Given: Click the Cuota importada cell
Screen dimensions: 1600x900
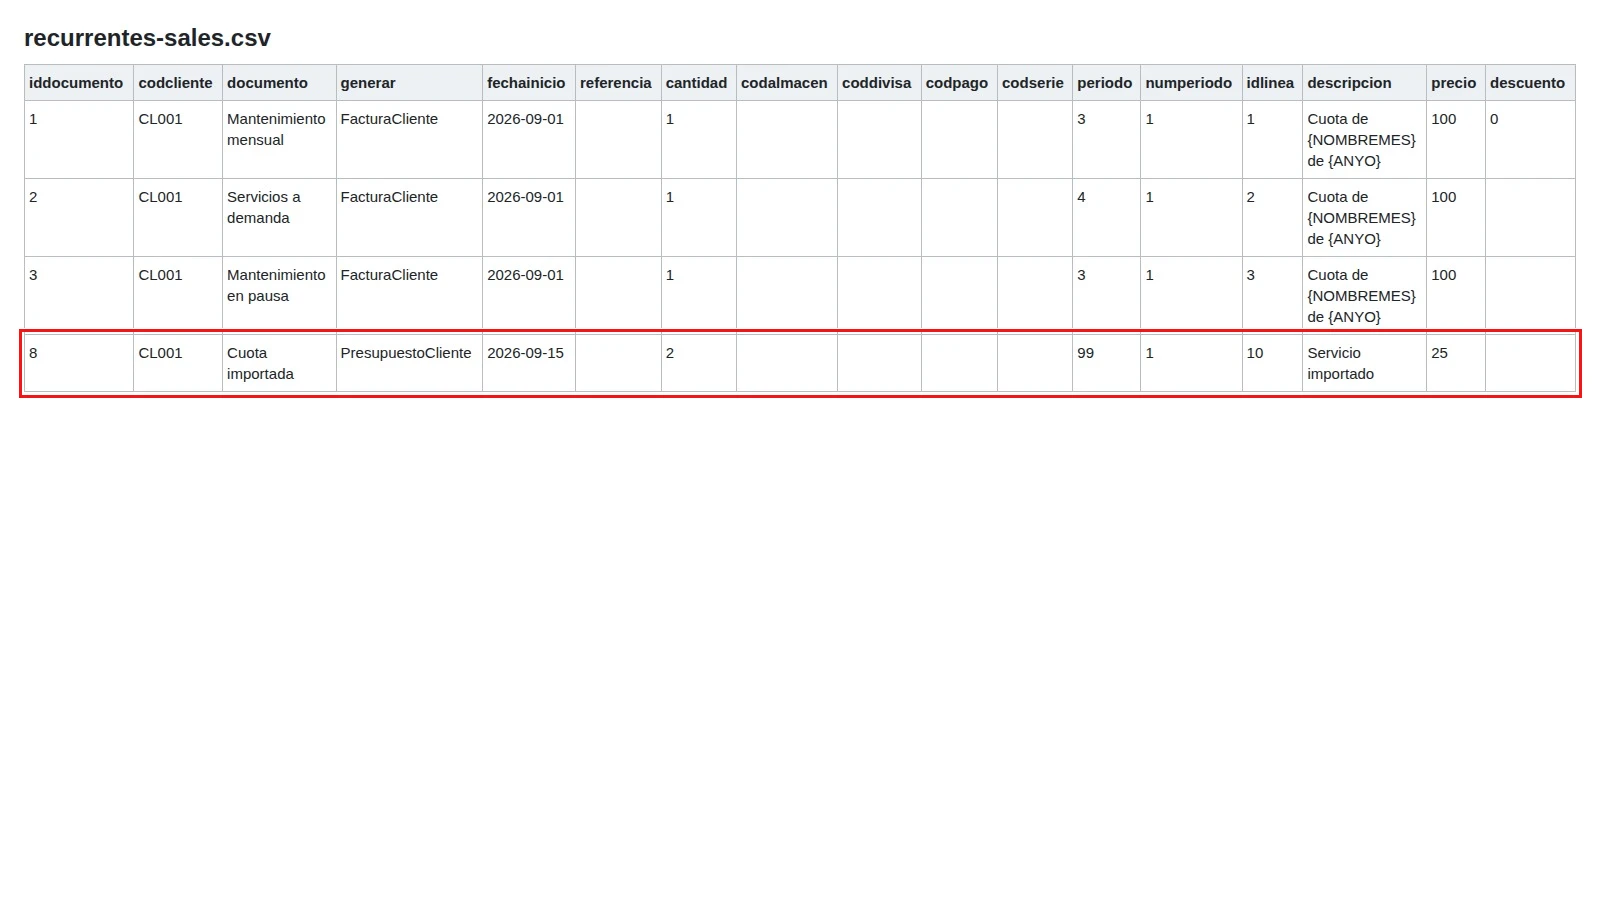Looking at the screenshot, I should (279, 363).
